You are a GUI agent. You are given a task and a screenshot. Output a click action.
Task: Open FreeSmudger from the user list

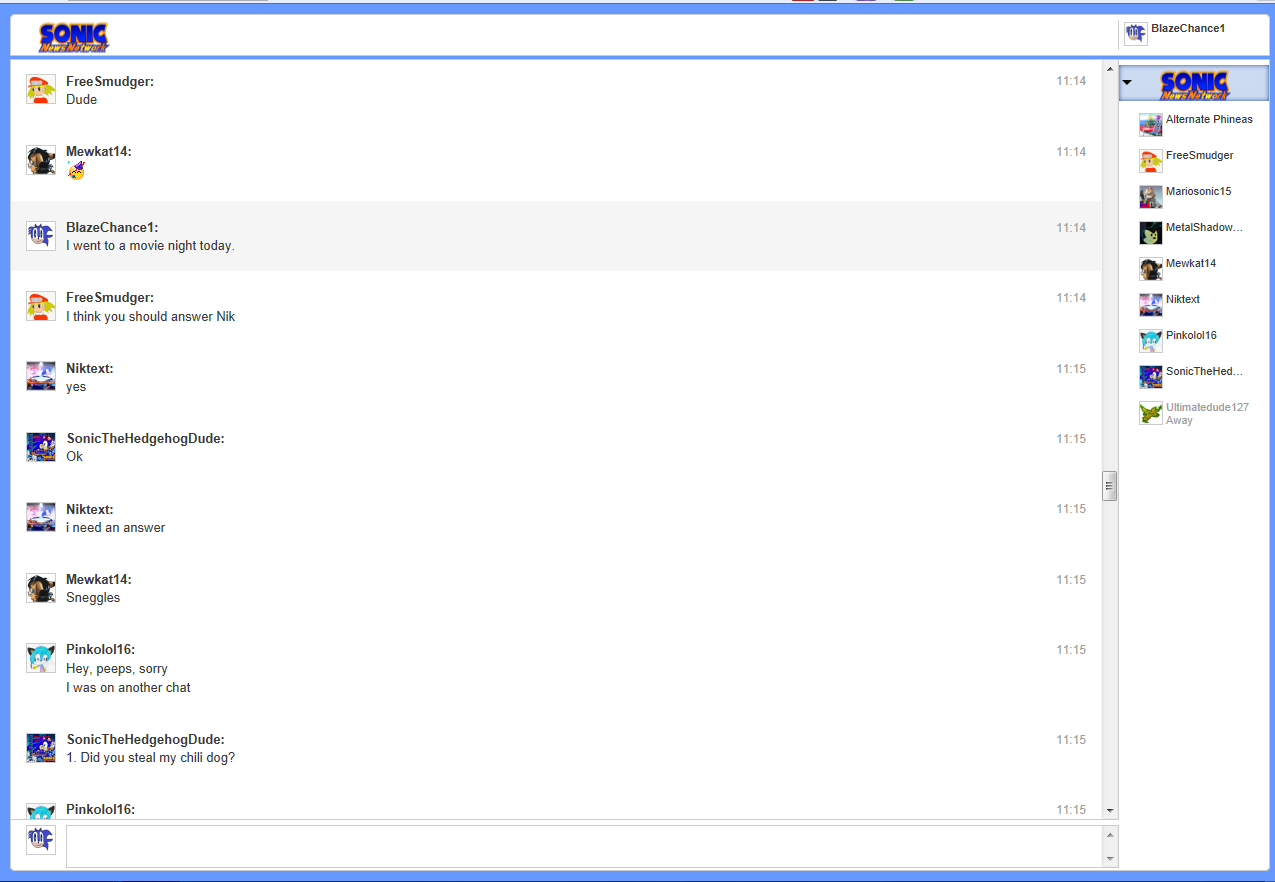(x=1199, y=155)
